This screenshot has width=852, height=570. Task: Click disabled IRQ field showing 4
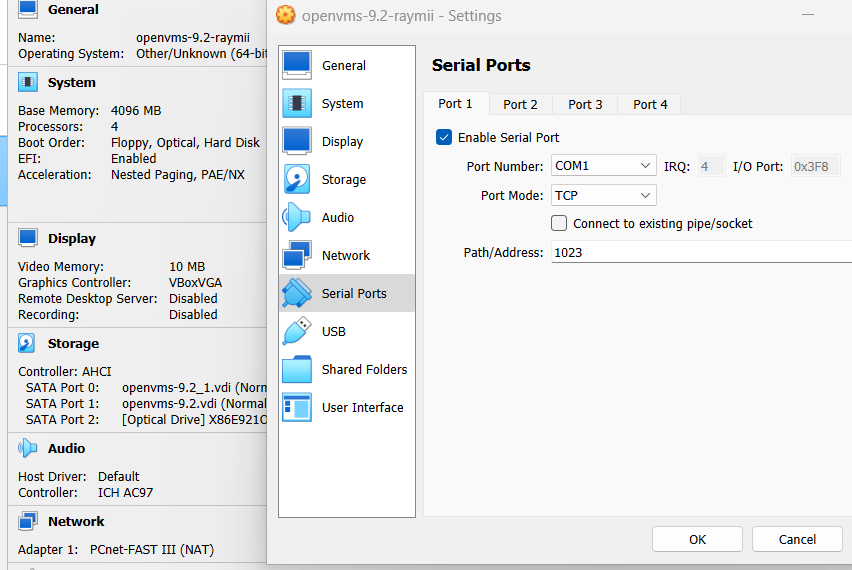pyautogui.click(x=711, y=166)
